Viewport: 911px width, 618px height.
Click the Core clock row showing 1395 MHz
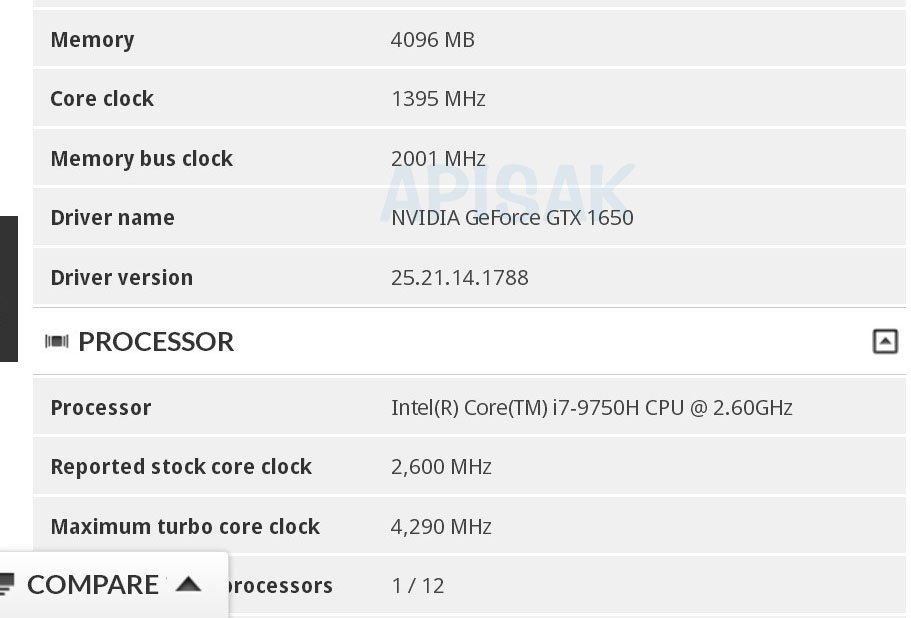click(439, 99)
